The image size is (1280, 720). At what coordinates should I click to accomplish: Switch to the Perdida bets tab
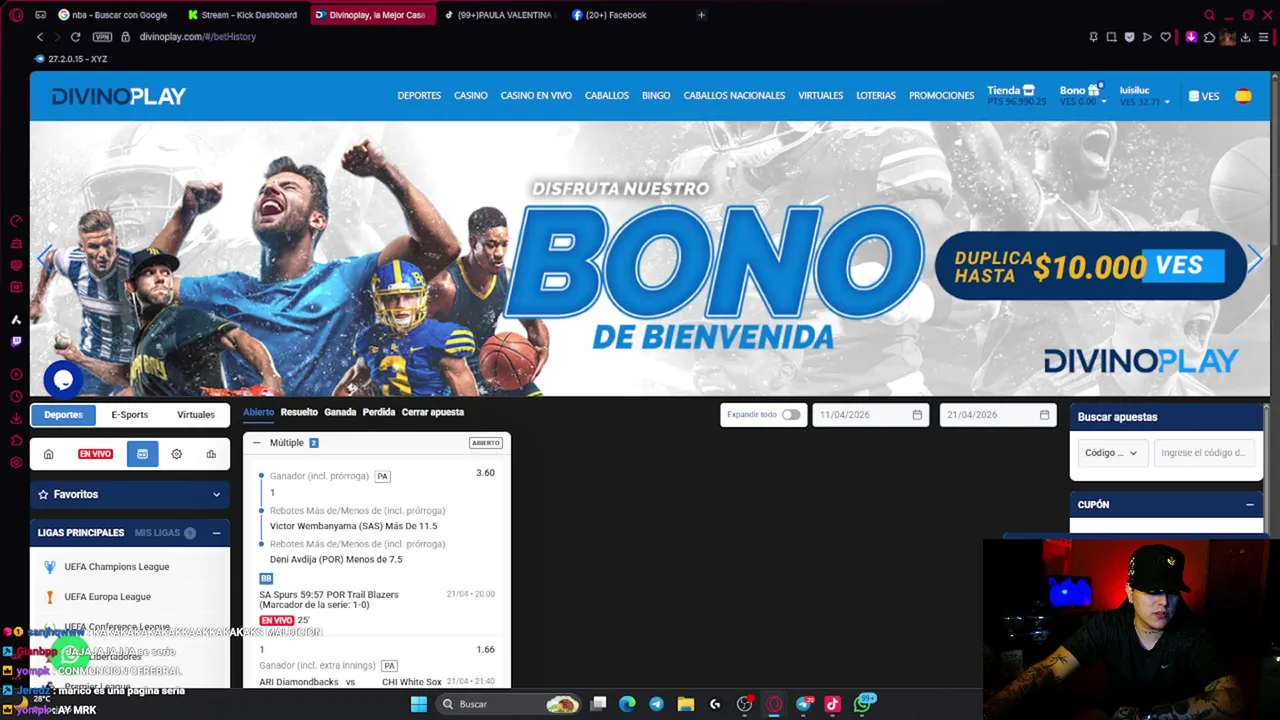coord(379,412)
